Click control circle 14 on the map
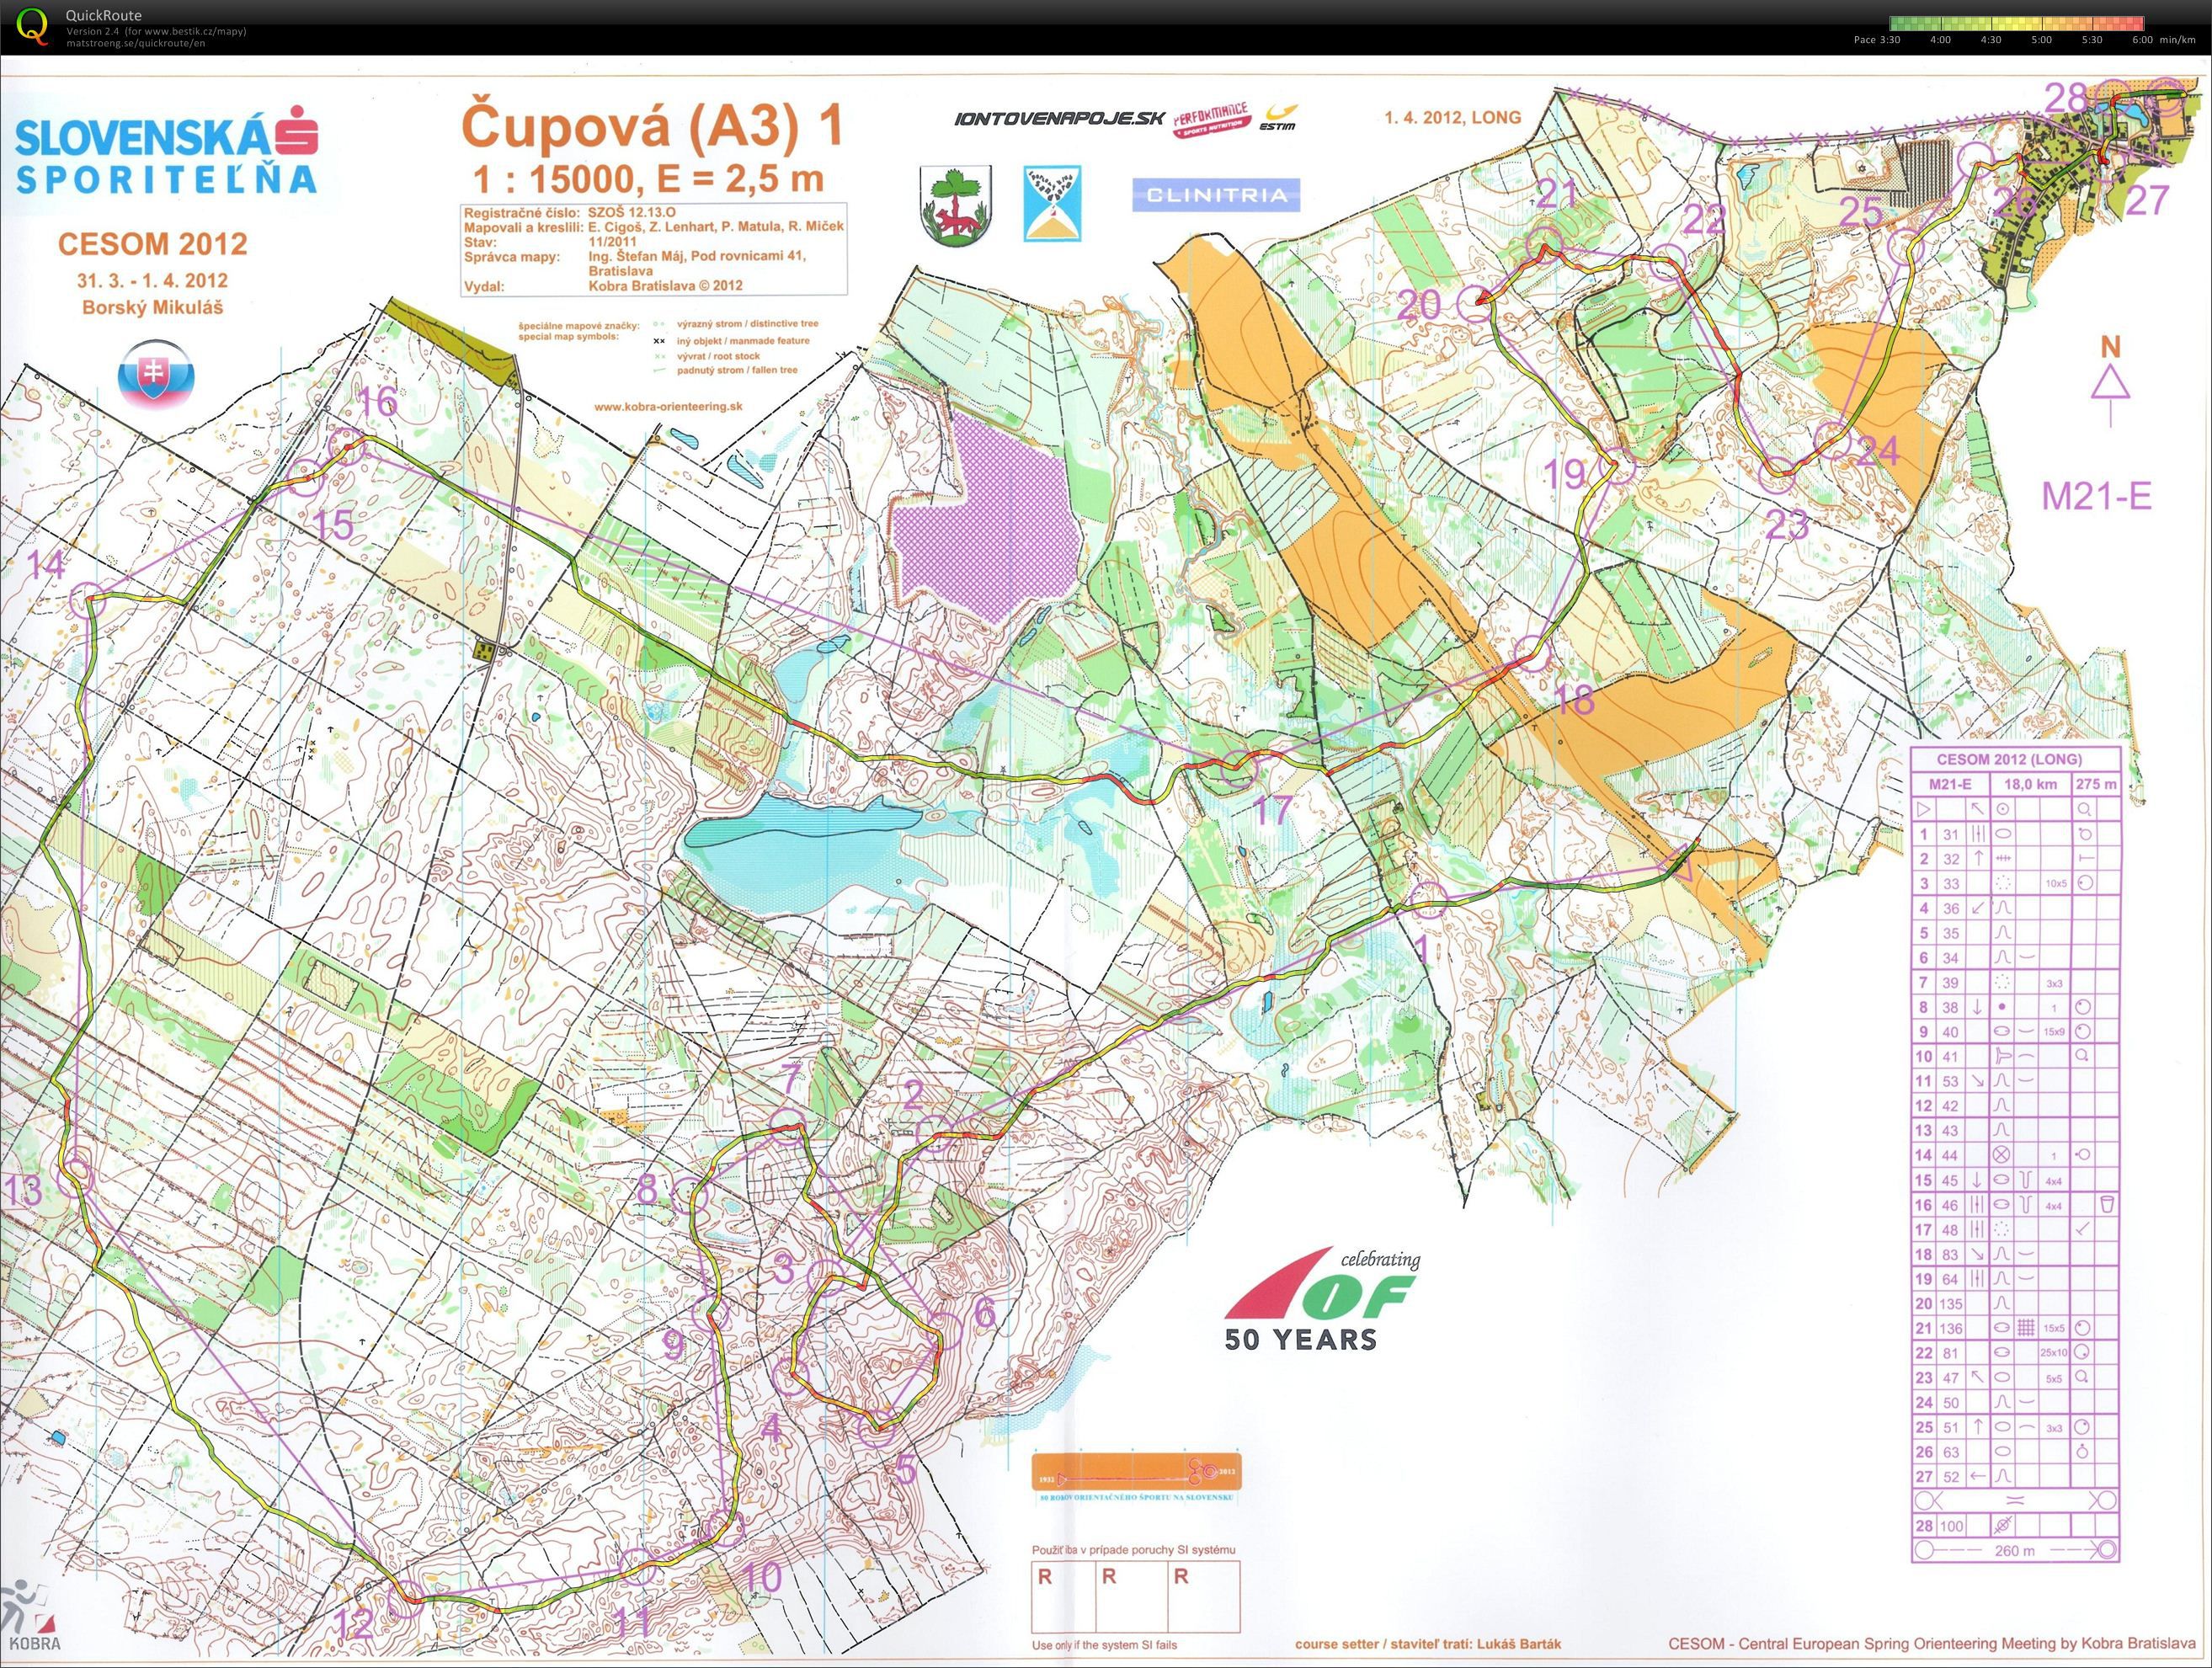Screen dimensions: 2212x1668 pyautogui.click(x=89, y=601)
